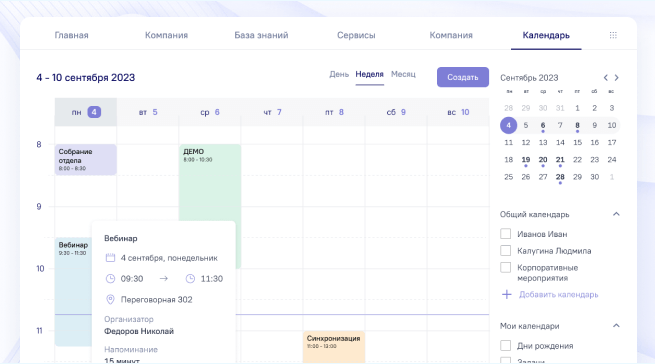Image resolution: width=655 pixels, height=364 pixels.
Task: Select day 19 in mini calendar
Action: point(526,160)
